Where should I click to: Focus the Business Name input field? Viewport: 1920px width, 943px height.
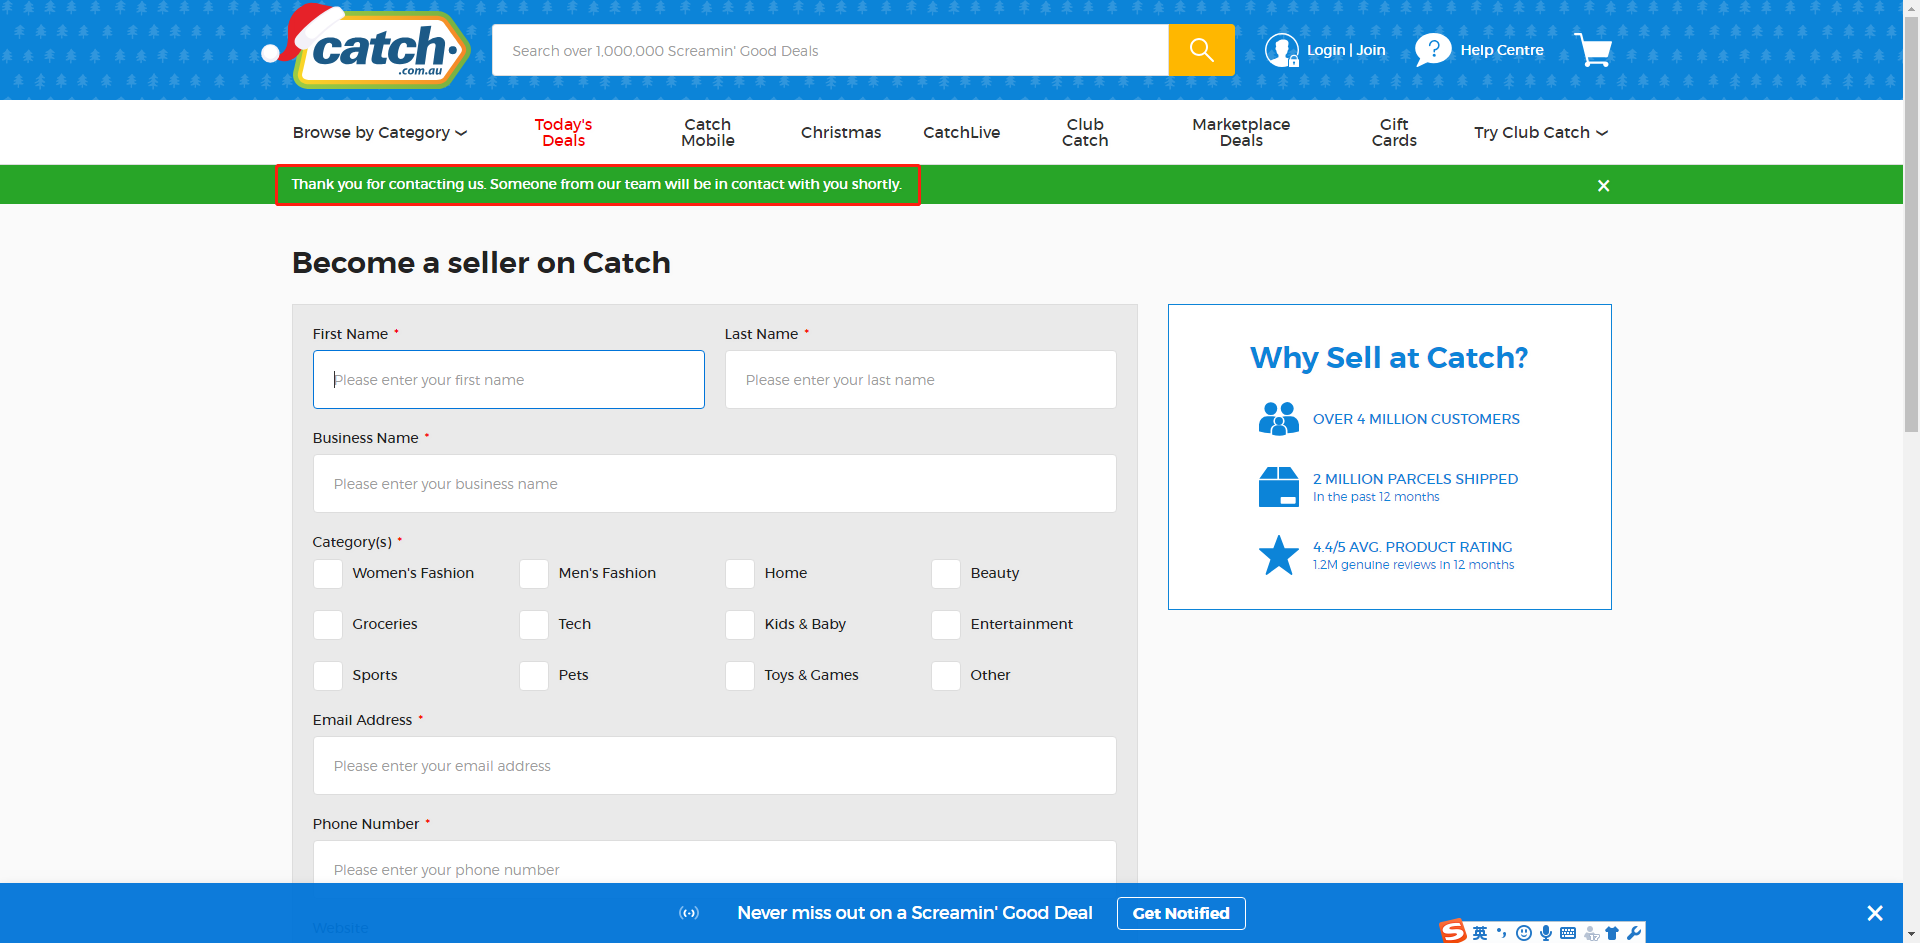pos(714,484)
